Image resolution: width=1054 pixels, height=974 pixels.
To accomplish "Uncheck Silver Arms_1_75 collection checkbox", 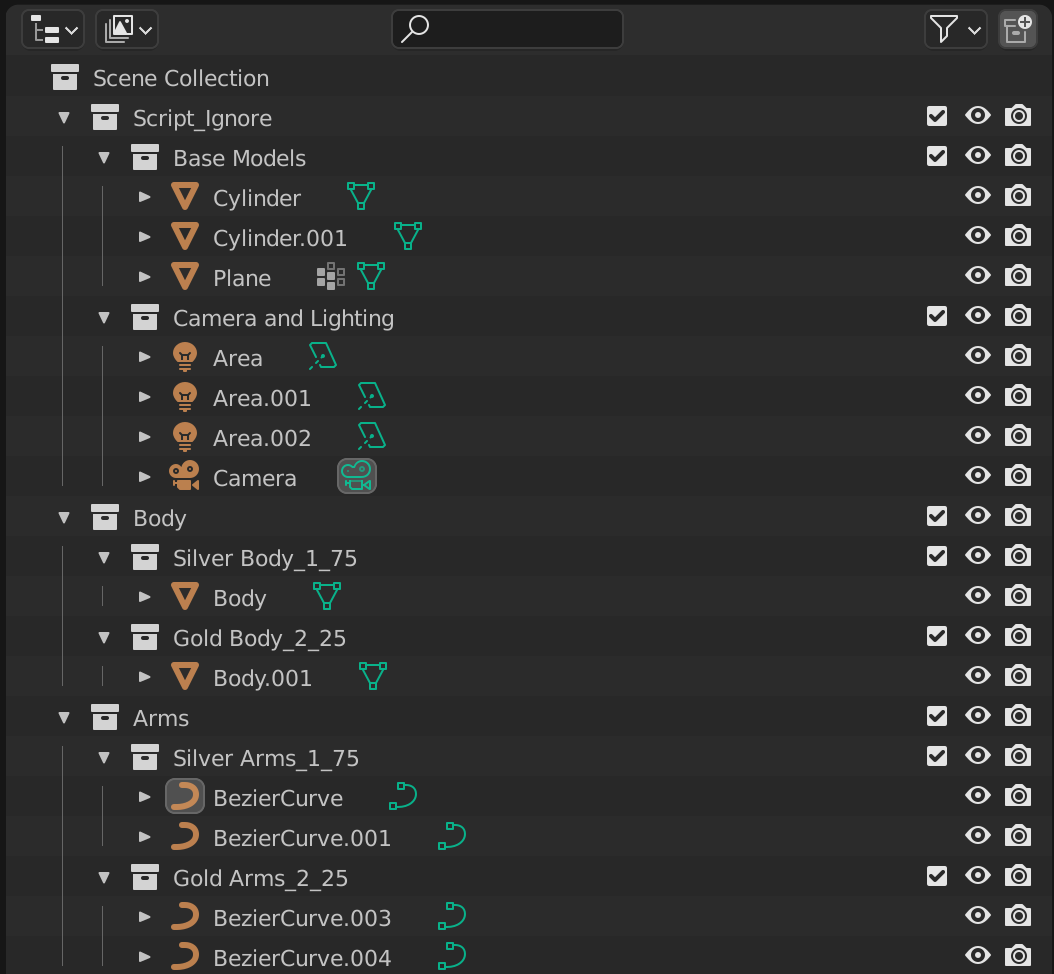I will (x=937, y=756).
